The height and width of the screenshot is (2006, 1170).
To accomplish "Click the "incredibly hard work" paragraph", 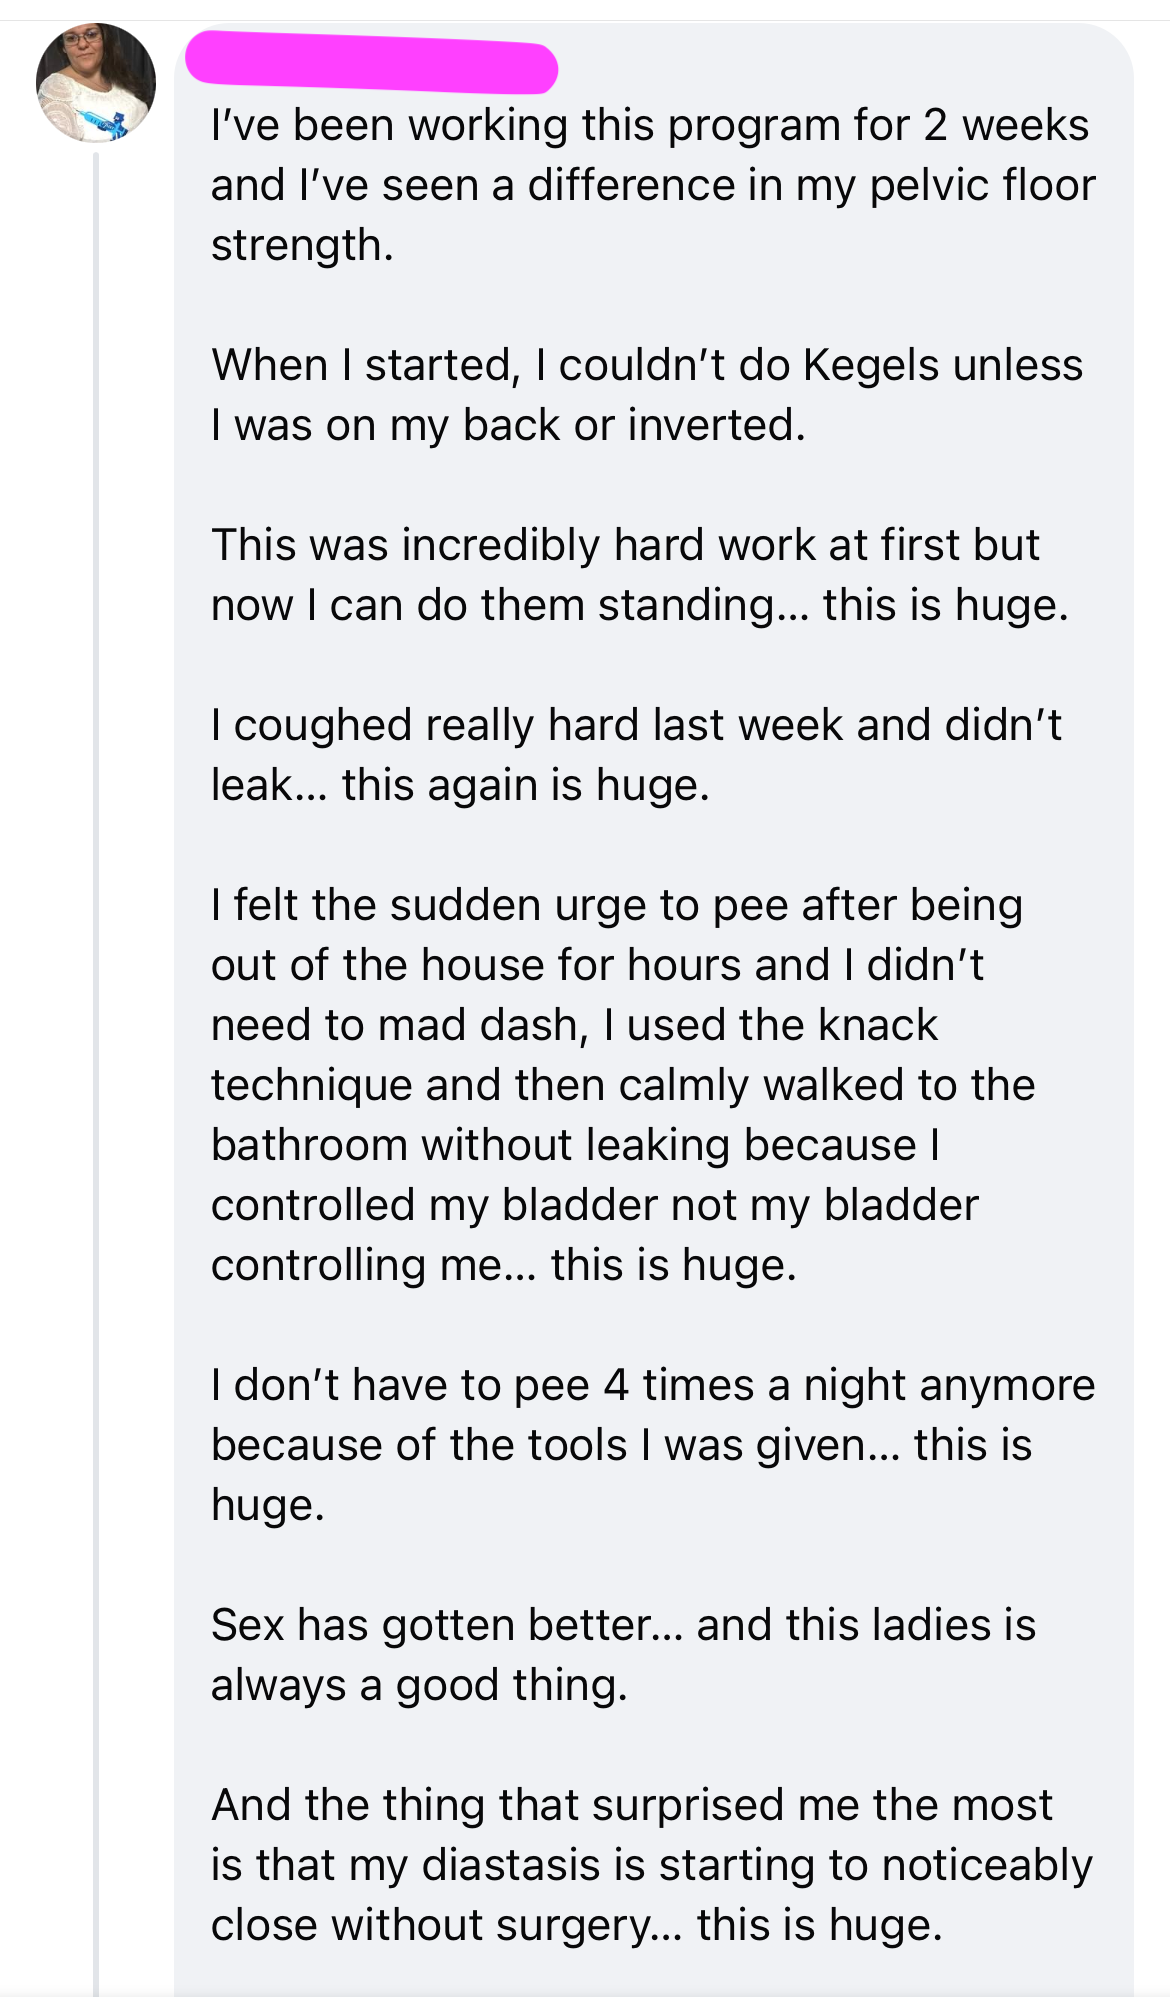I will point(639,575).
